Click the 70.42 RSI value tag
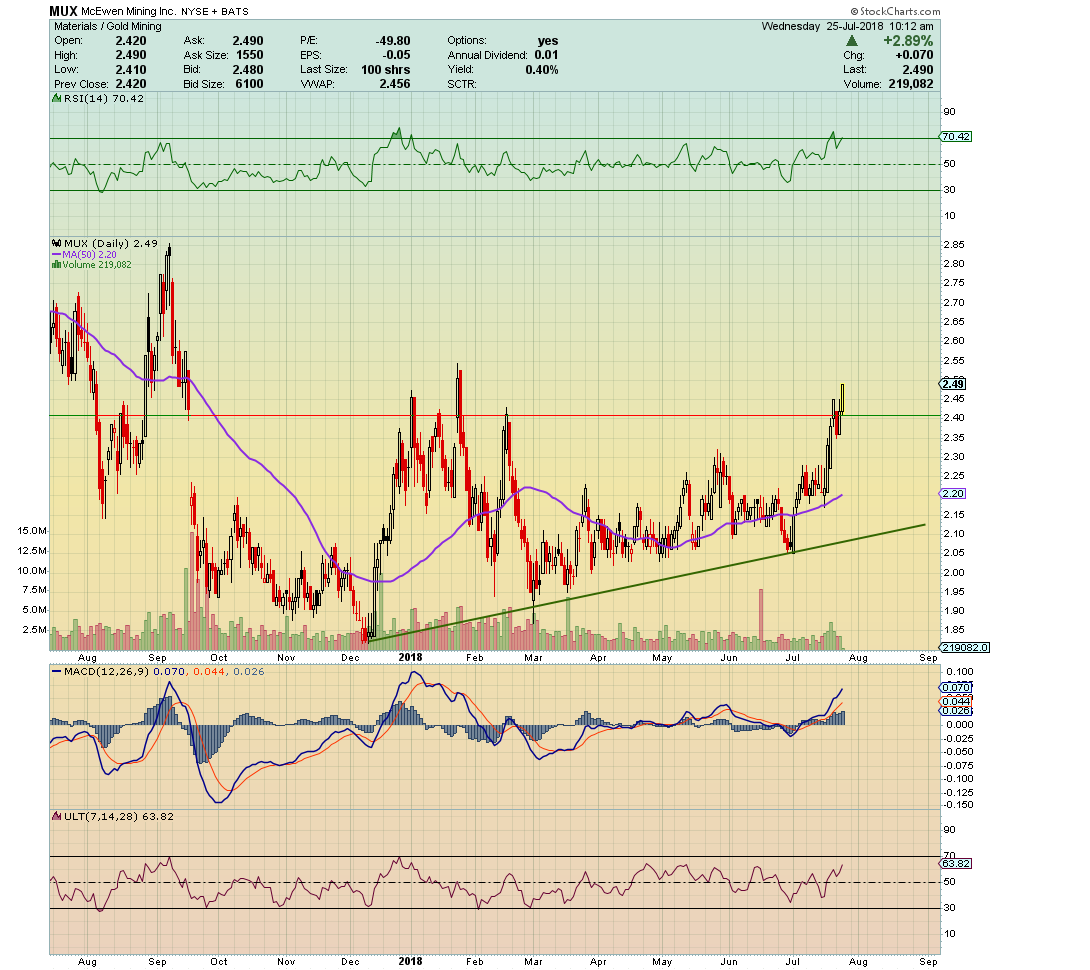 tap(952, 136)
